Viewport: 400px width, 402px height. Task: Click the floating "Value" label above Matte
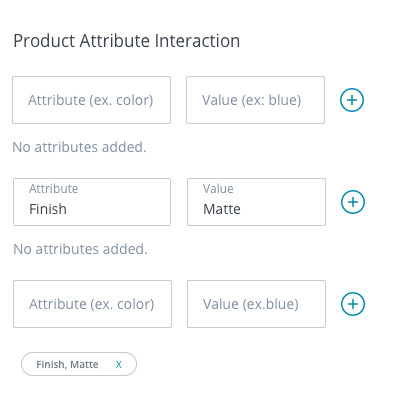tap(218, 189)
